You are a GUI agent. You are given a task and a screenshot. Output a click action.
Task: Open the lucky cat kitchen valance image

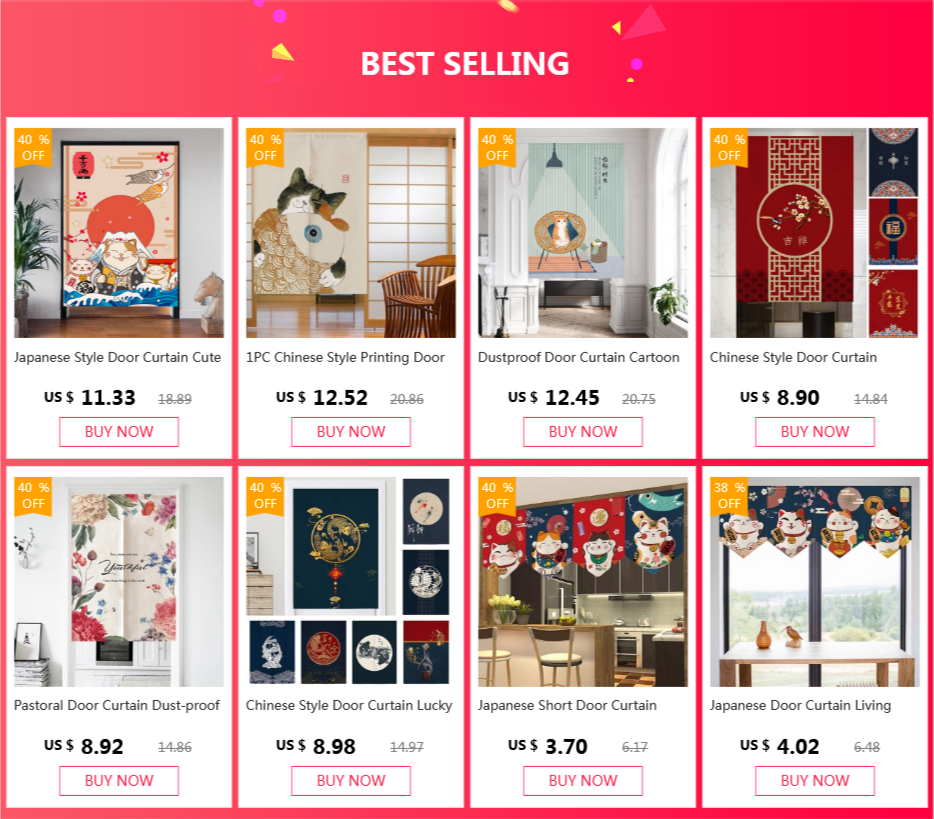tap(583, 581)
